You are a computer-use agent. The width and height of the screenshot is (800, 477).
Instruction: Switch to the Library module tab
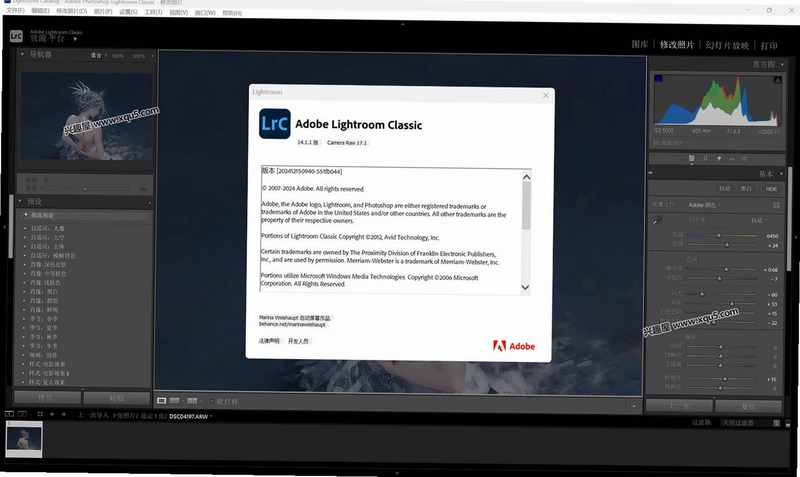pyautogui.click(x=640, y=44)
